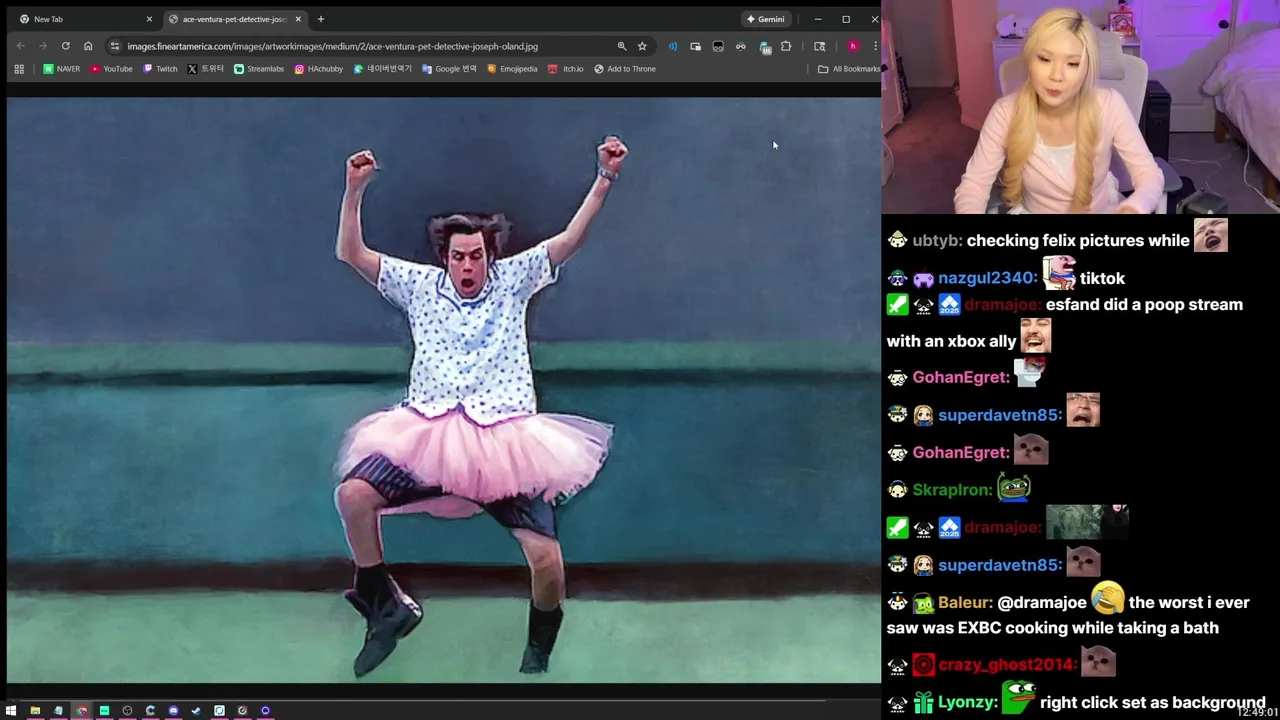Image resolution: width=1280 pixels, height=720 pixels.
Task: Click the side panel search icon in toolbar
Action: click(819, 46)
